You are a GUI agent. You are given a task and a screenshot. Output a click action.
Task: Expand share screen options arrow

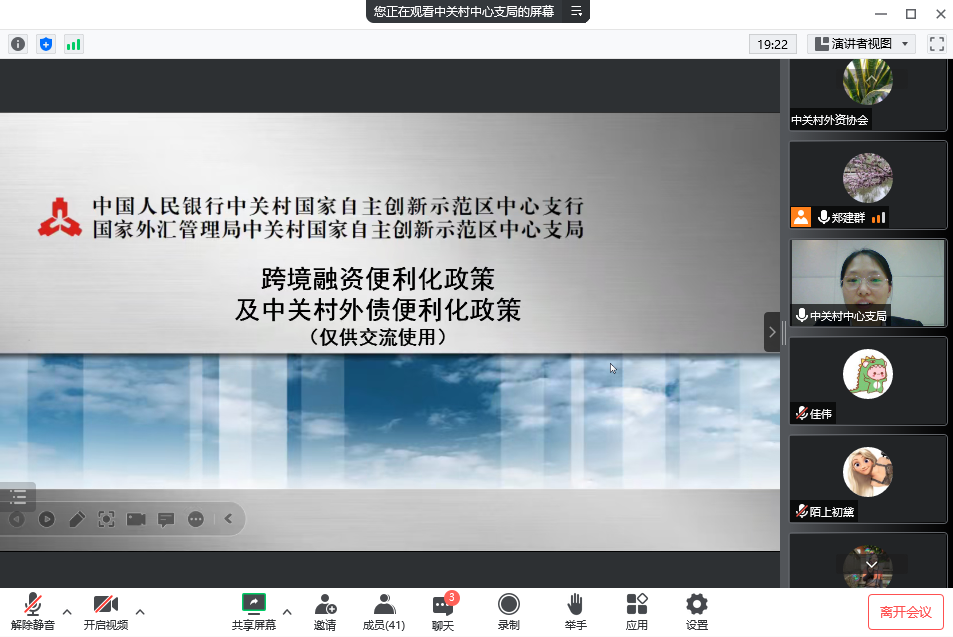(x=287, y=611)
